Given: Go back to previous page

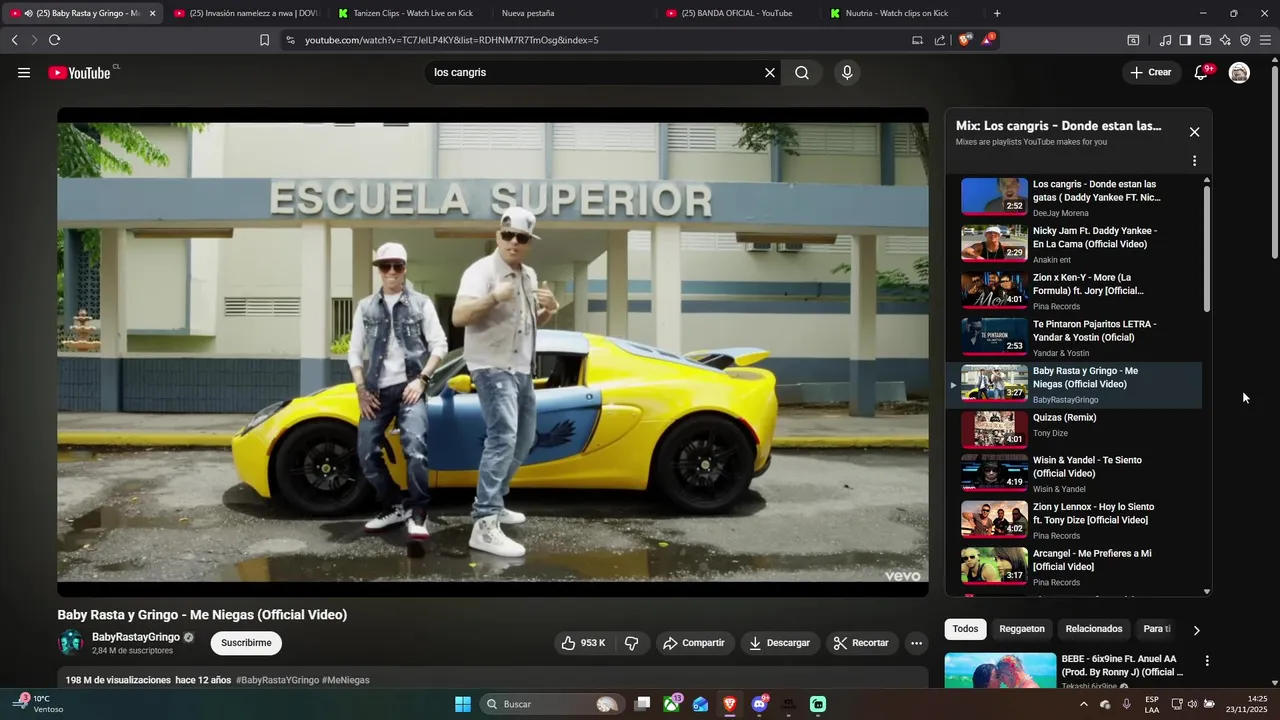Looking at the screenshot, I should pyautogui.click(x=14, y=40).
